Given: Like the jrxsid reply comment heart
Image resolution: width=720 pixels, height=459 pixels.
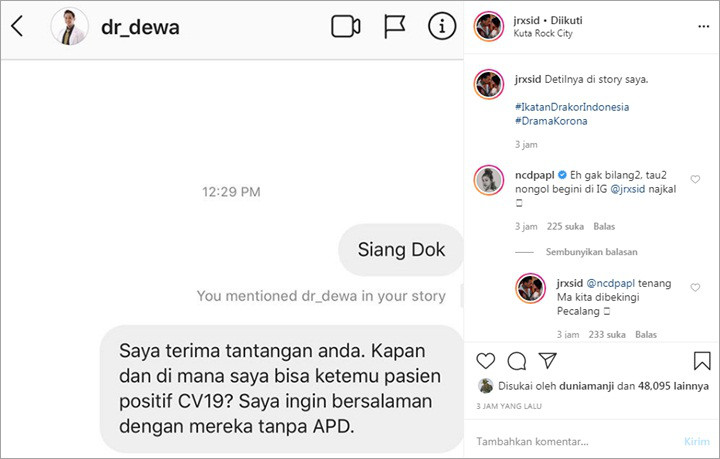Looking at the screenshot, I should (695, 288).
